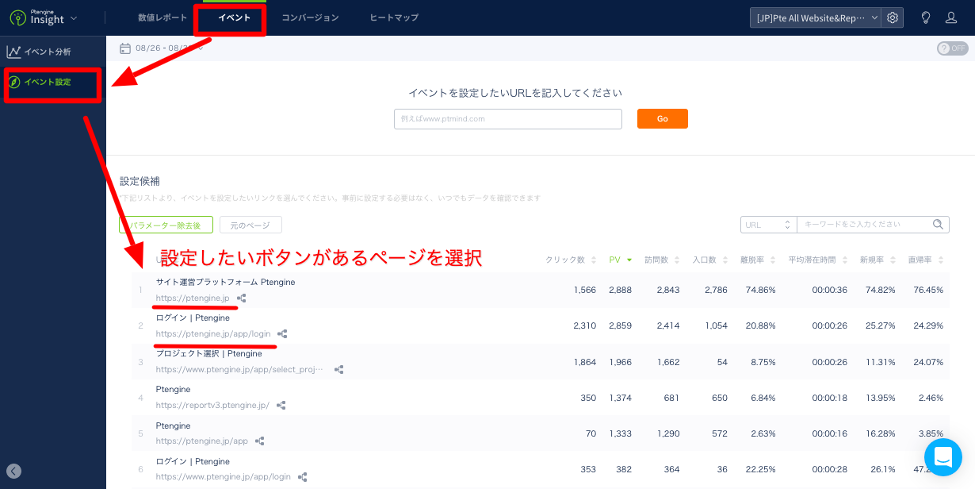The height and width of the screenshot is (490, 976).
Task: Click share icon beside reportv3.ptengine.jp
Action: click(x=281, y=405)
